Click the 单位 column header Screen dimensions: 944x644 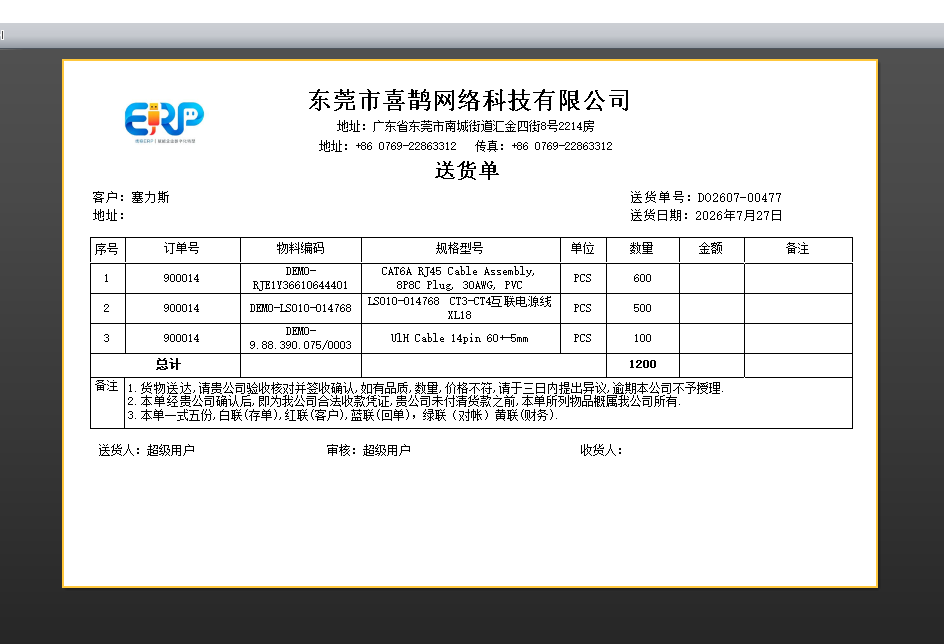(x=582, y=249)
